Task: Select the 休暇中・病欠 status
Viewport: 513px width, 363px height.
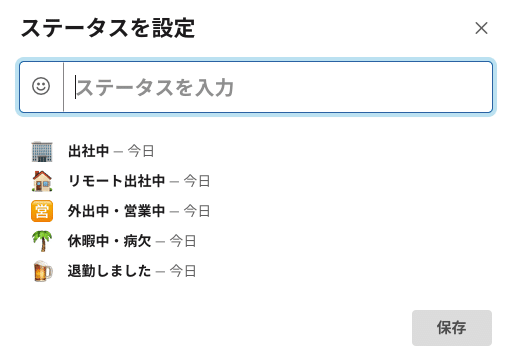Action: [110, 241]
